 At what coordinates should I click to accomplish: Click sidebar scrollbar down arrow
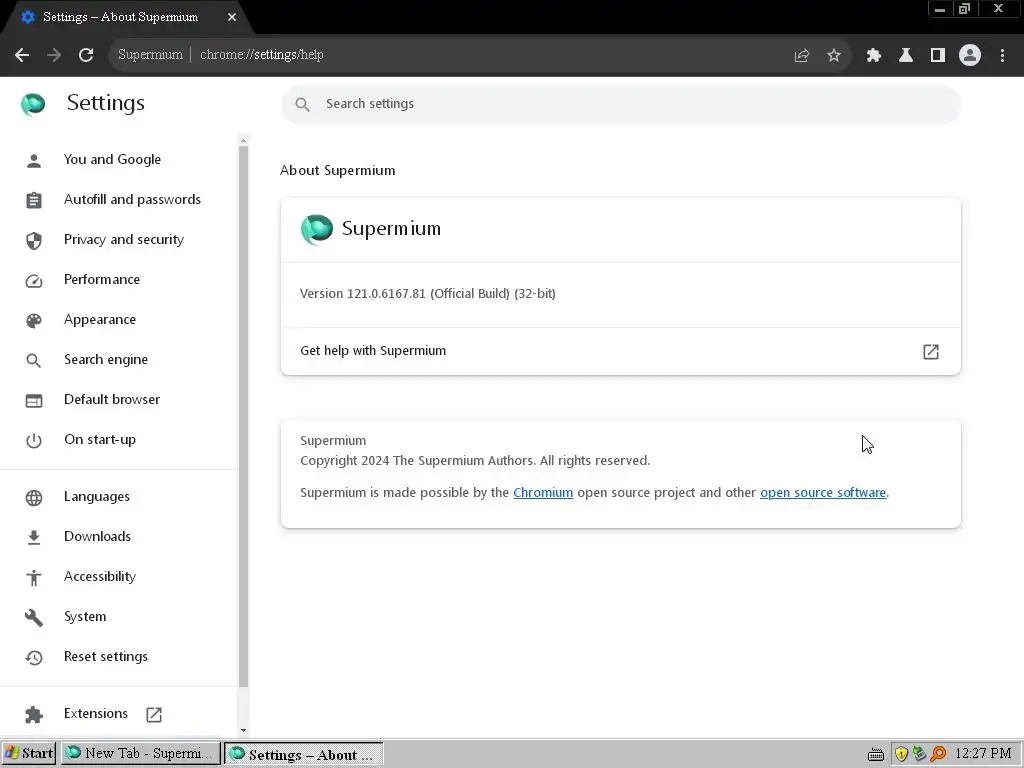[244, 731]
